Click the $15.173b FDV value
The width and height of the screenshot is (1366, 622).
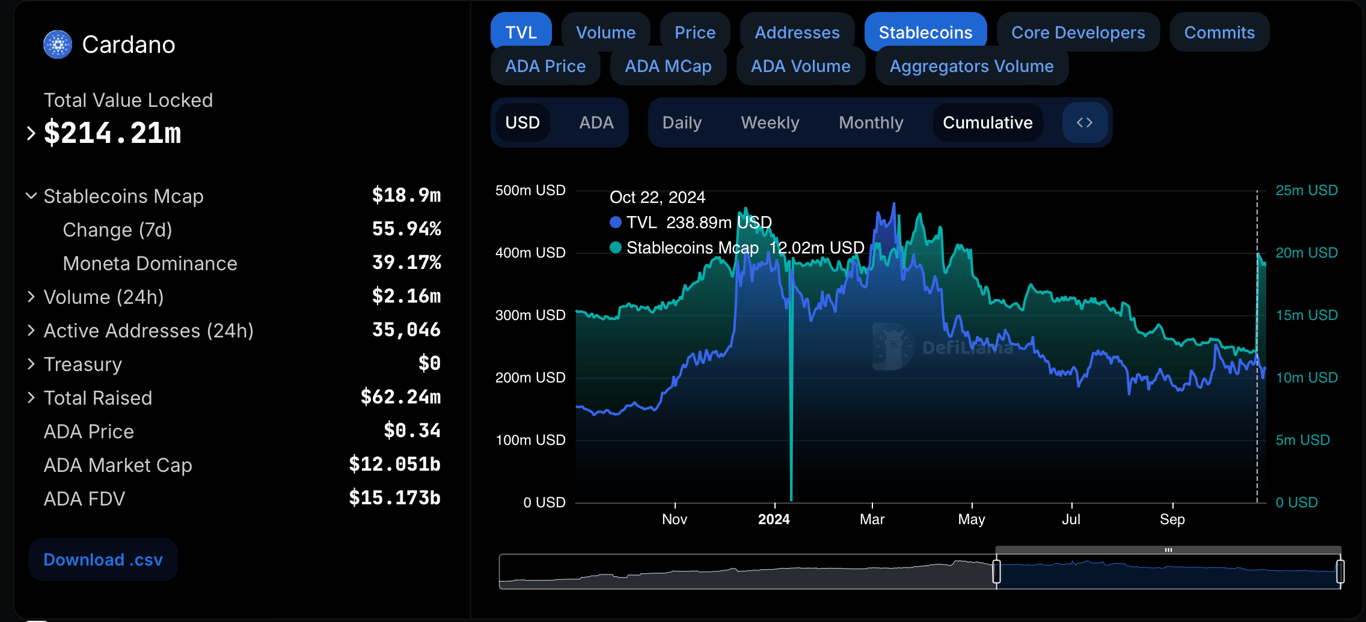click(395, 497)
